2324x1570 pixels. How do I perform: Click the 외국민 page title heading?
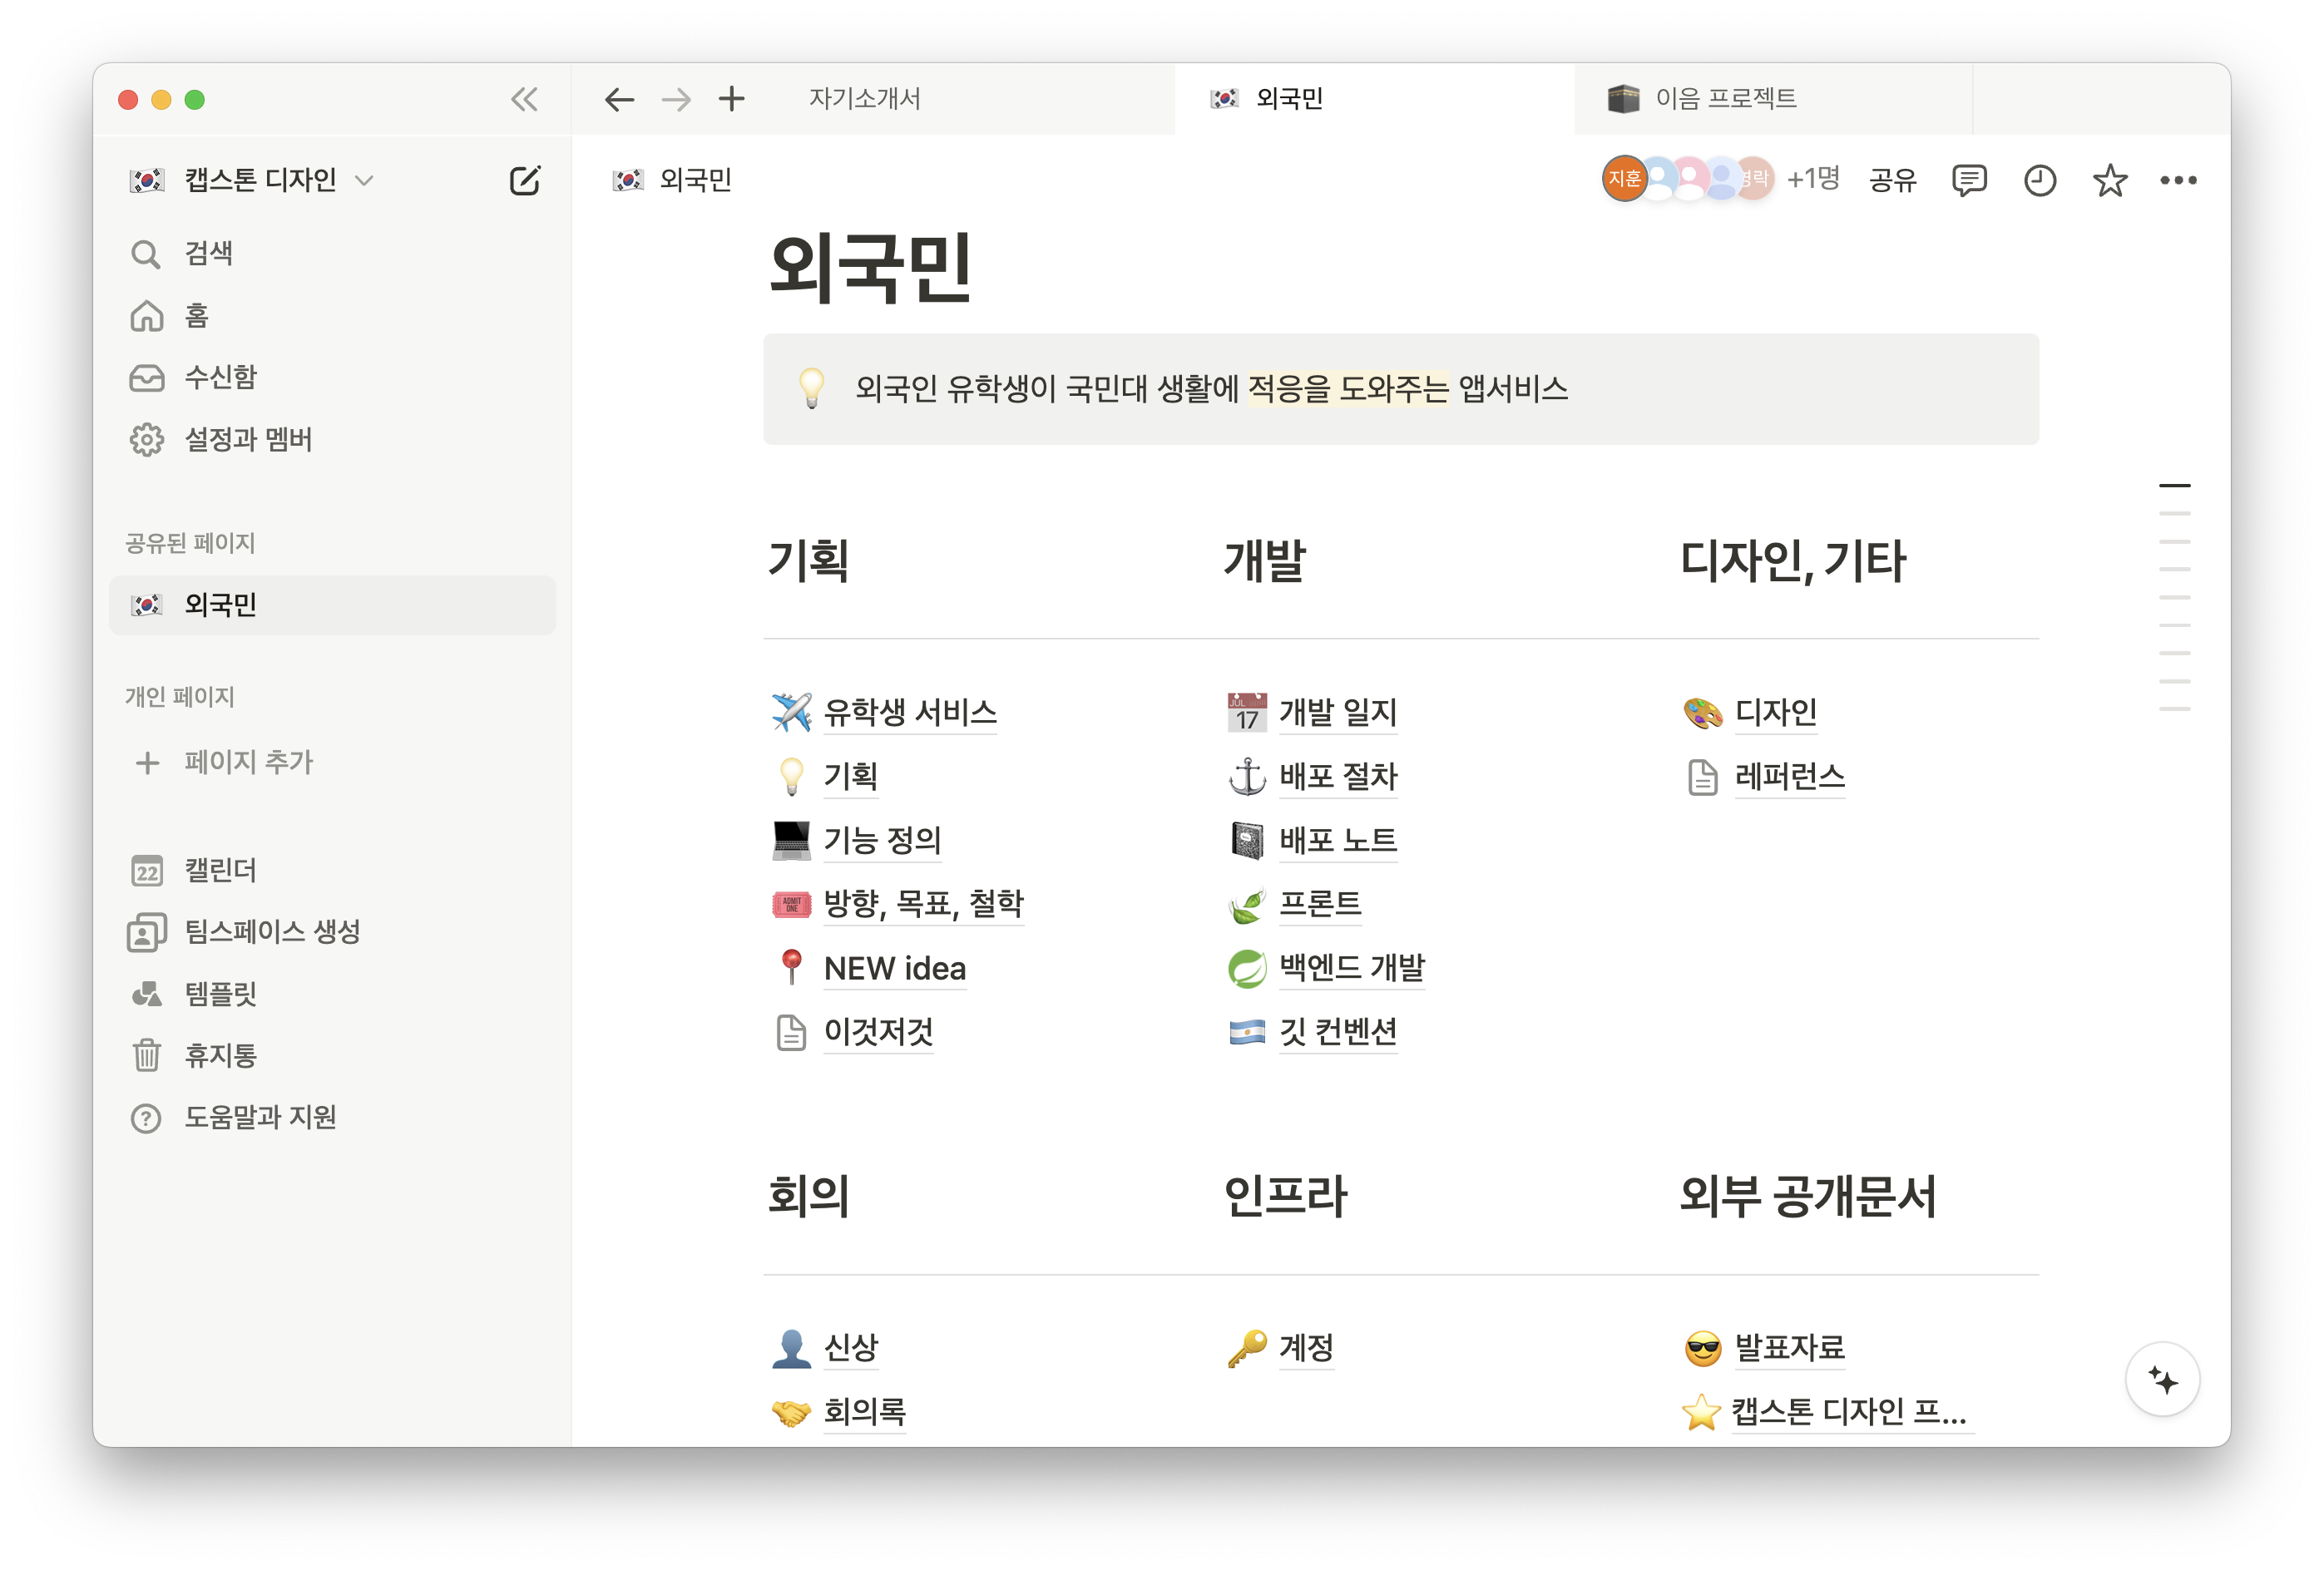(x=870, y=267)
